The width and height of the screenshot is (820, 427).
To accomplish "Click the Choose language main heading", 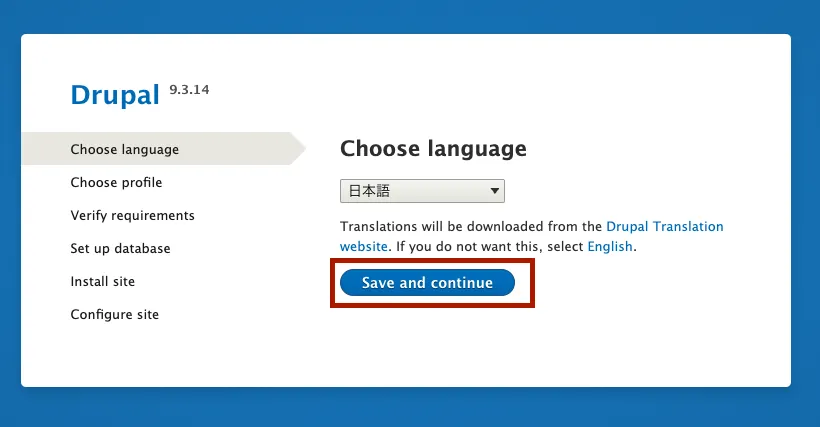I will click(433, 149).
